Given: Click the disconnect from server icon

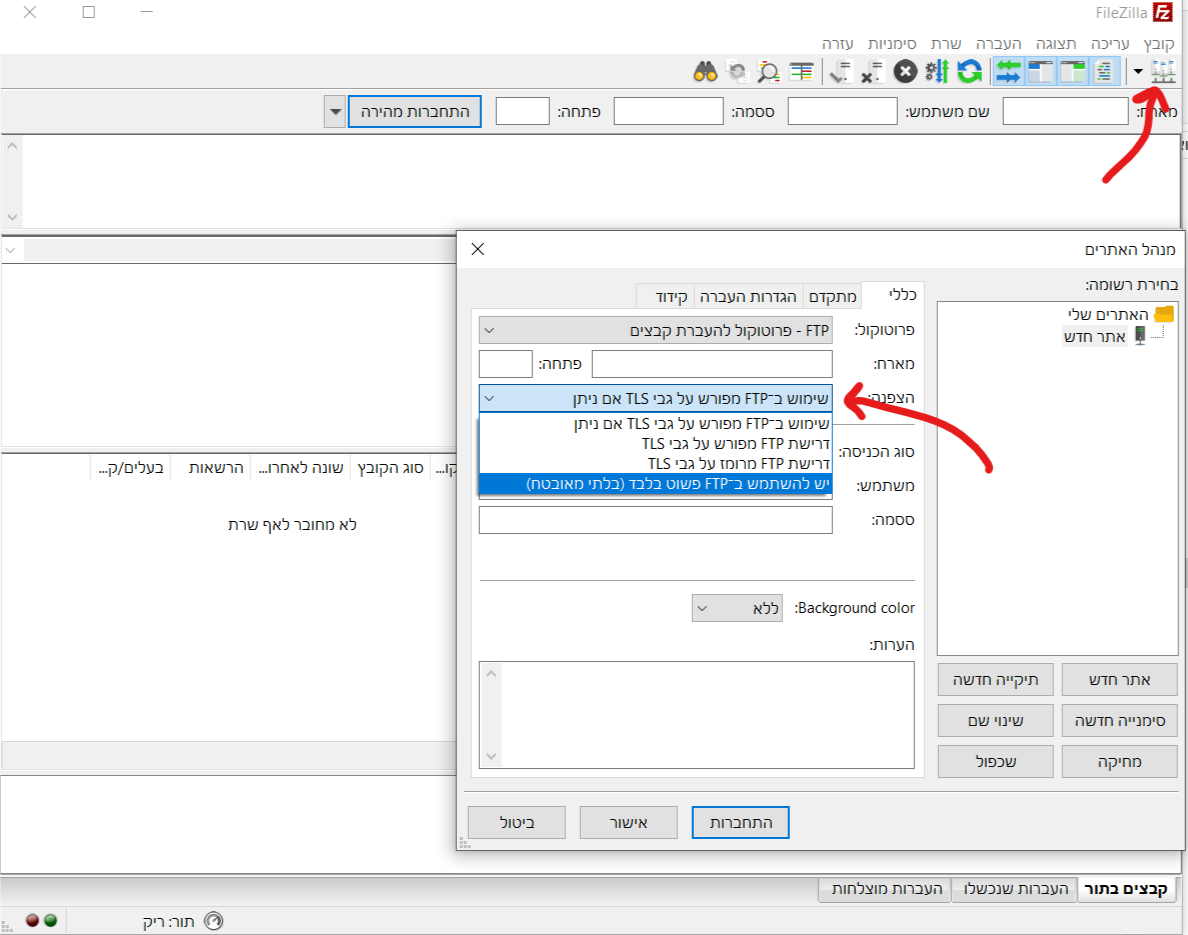Looking at the screenshot, I should pos(873,72).
